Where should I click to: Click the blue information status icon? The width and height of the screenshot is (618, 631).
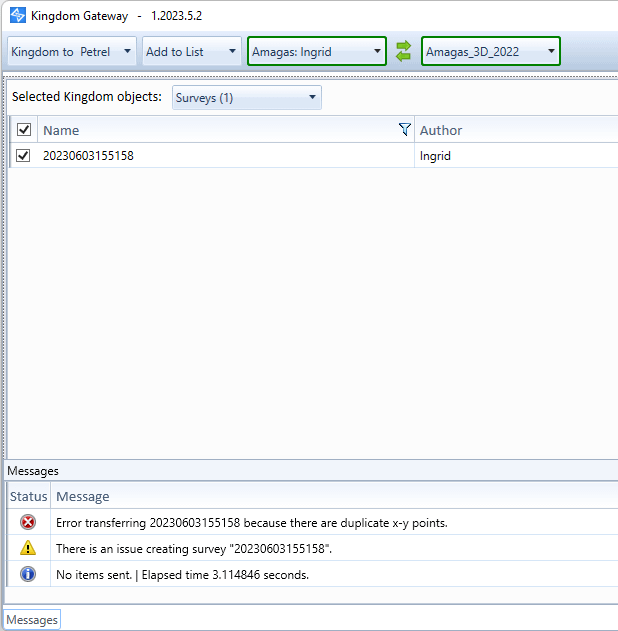[x=28, y=574]
